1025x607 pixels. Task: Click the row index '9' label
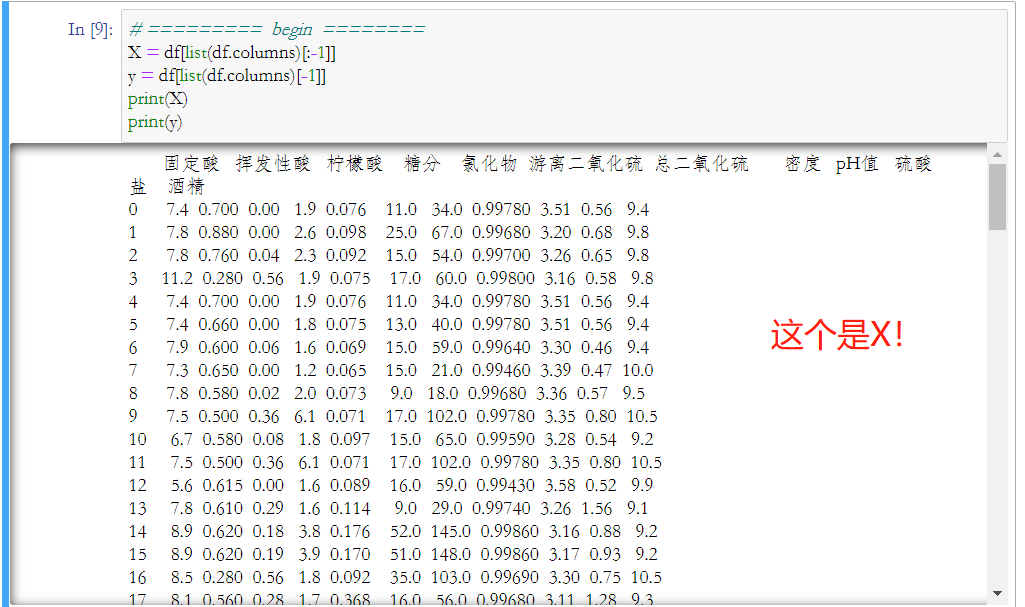pos(133,416)
